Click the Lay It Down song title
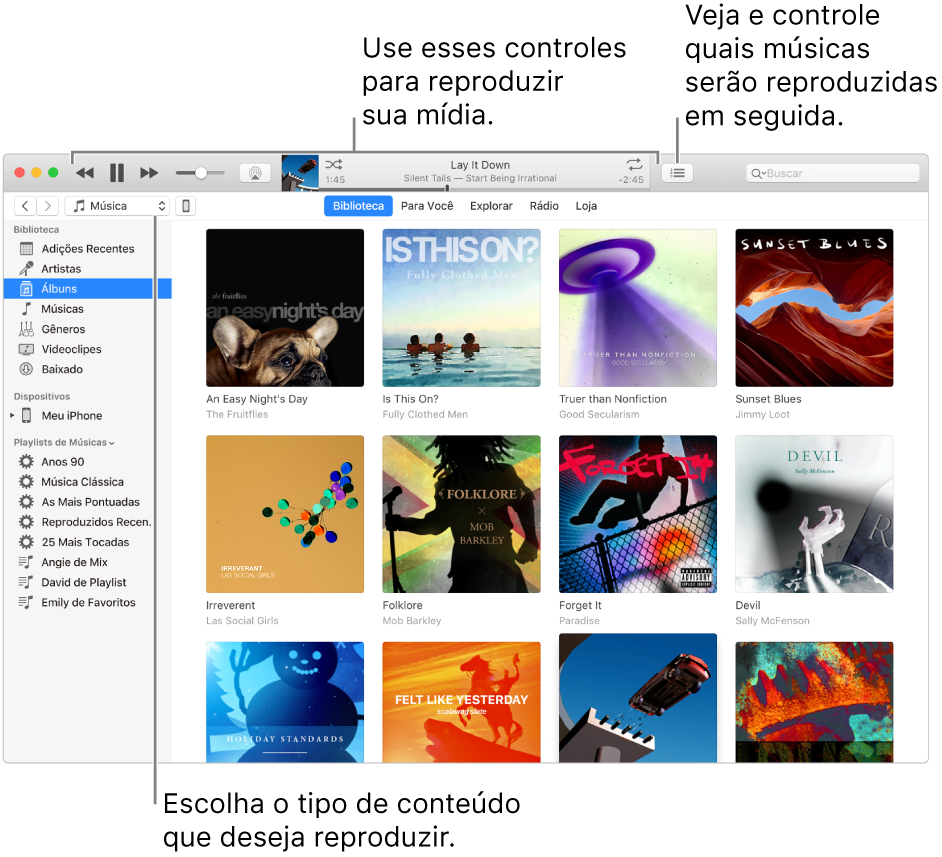Viewport: 942px width, 857px height. [x=480, y=165]
